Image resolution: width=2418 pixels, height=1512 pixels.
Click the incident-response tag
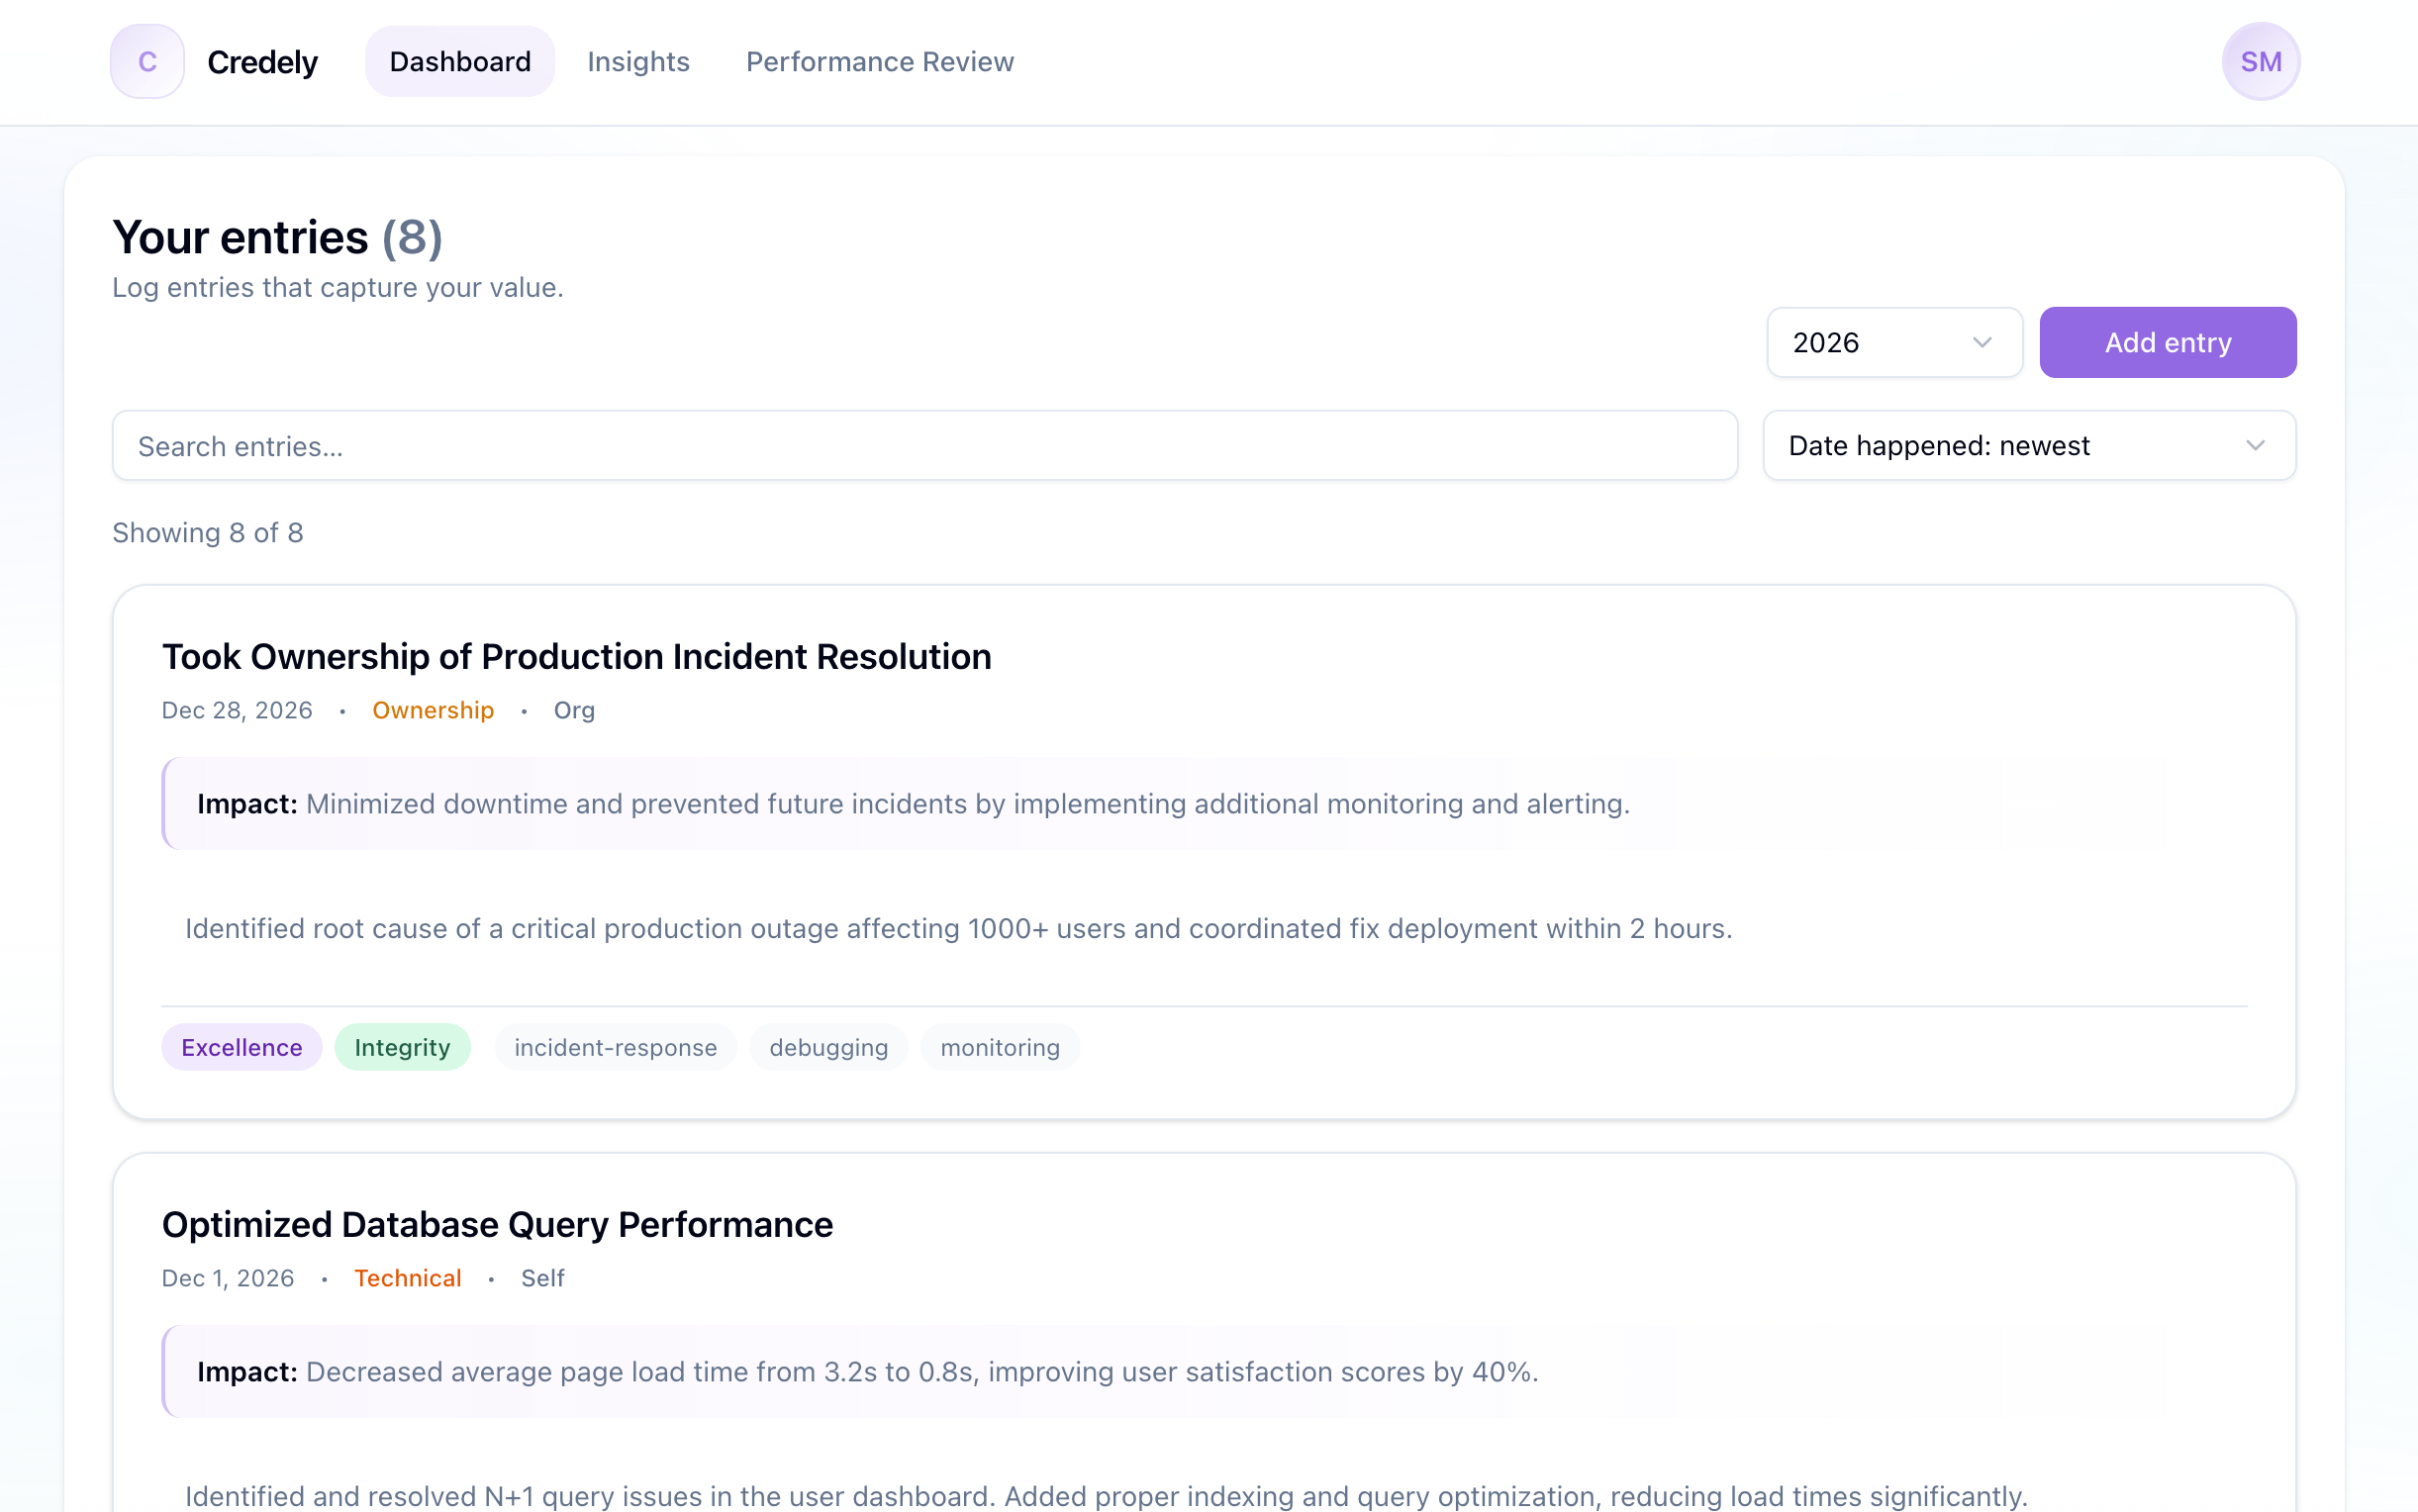[x=615, y=1047]
